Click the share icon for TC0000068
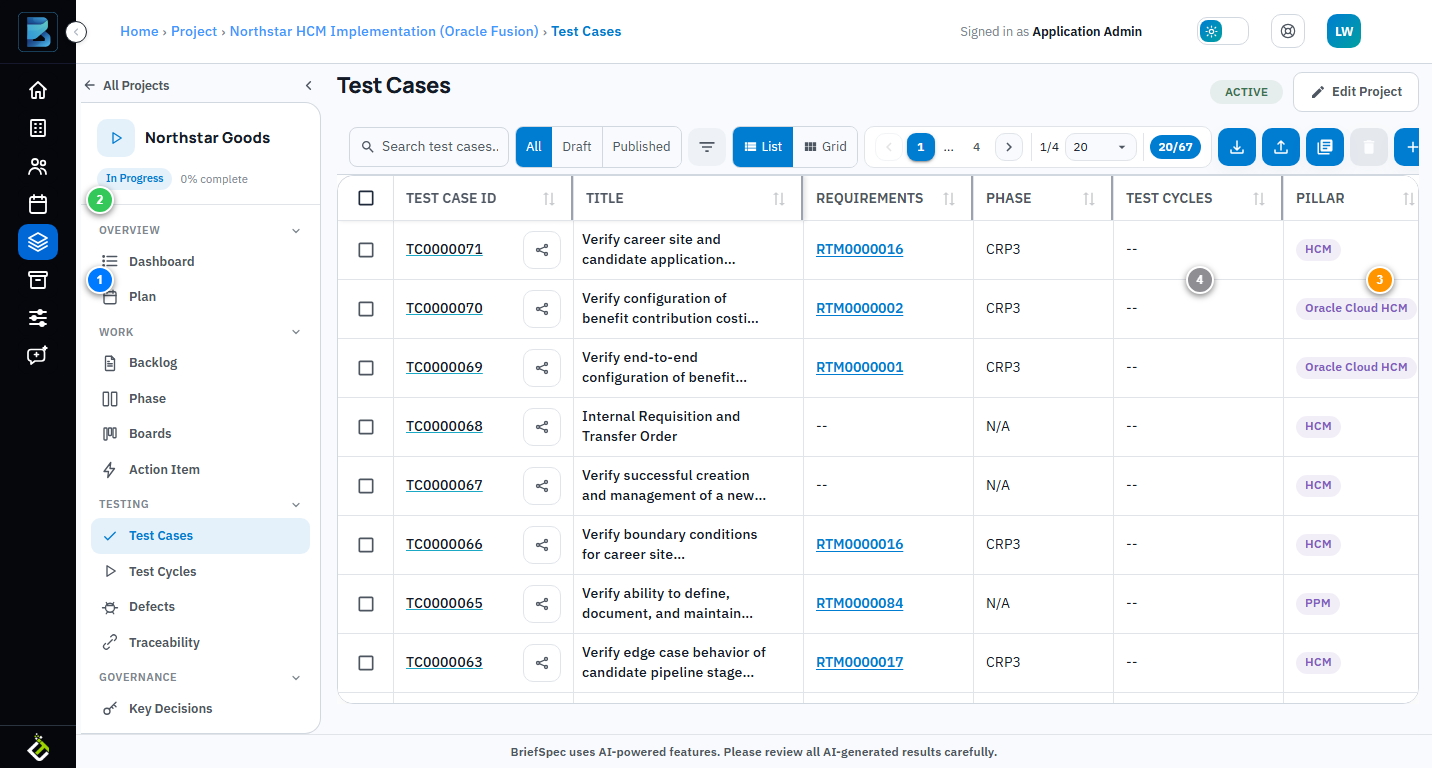 [542, 427]
